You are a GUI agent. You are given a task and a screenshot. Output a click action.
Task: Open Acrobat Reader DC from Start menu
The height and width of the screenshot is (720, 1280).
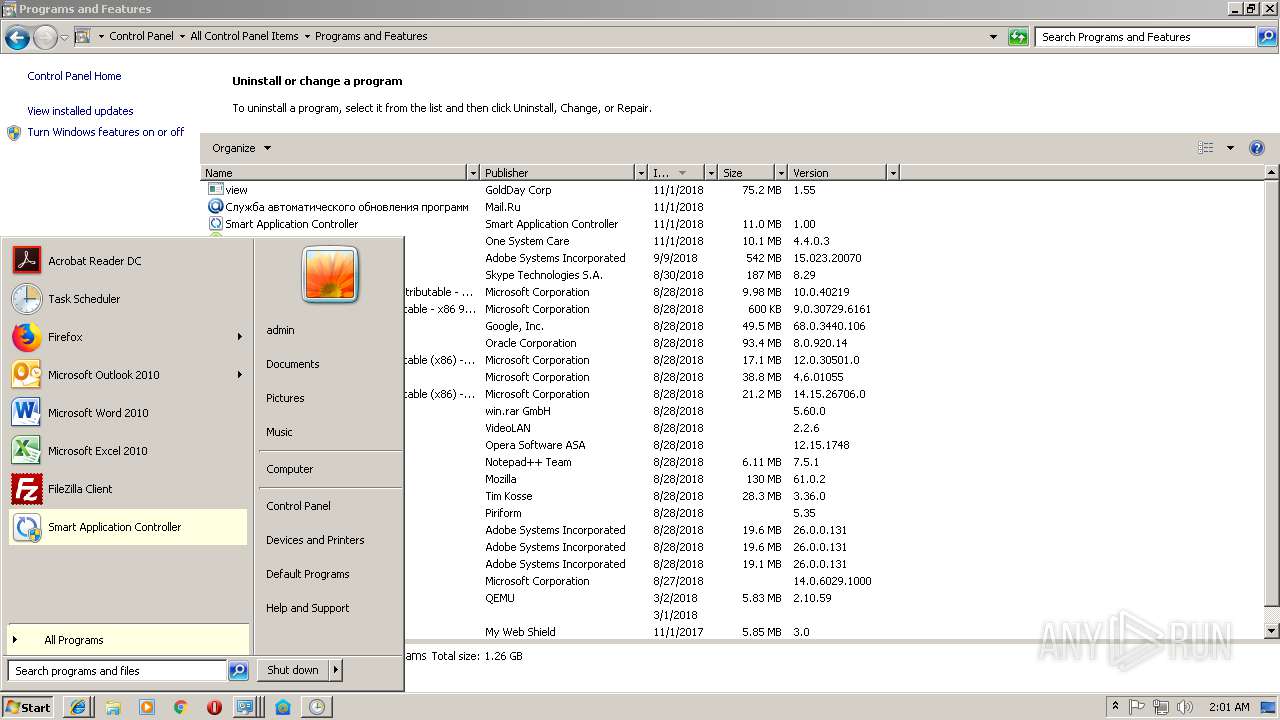(127, 261)
